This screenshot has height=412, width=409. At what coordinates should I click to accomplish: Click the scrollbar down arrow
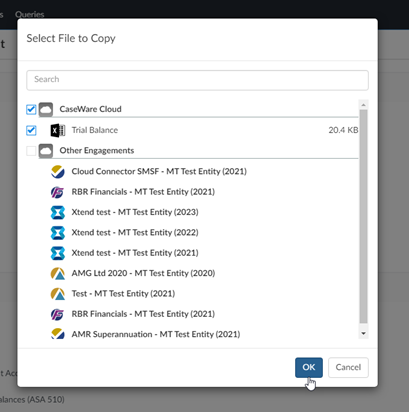363,333
